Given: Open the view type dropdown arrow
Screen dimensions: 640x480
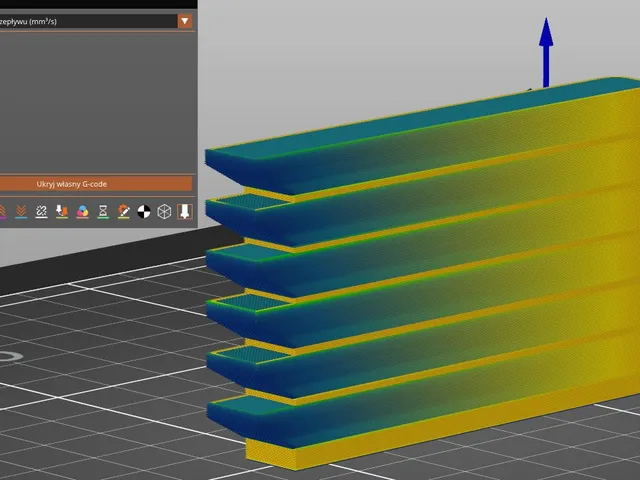Looking at the screenshot, I should 184,21.
